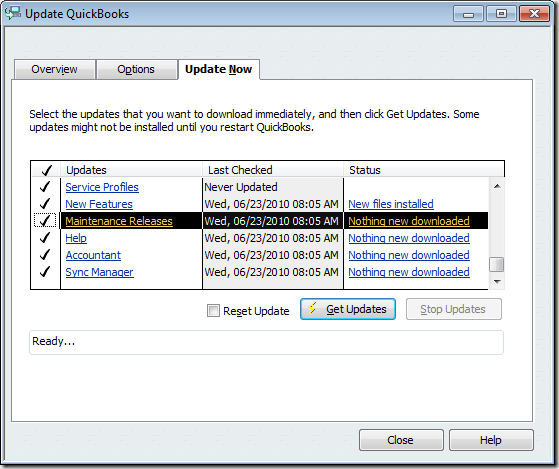Viewport: 559px width, 469px height.
Task: Minimize the Update QuickBooks window
Action: point(468,14)
